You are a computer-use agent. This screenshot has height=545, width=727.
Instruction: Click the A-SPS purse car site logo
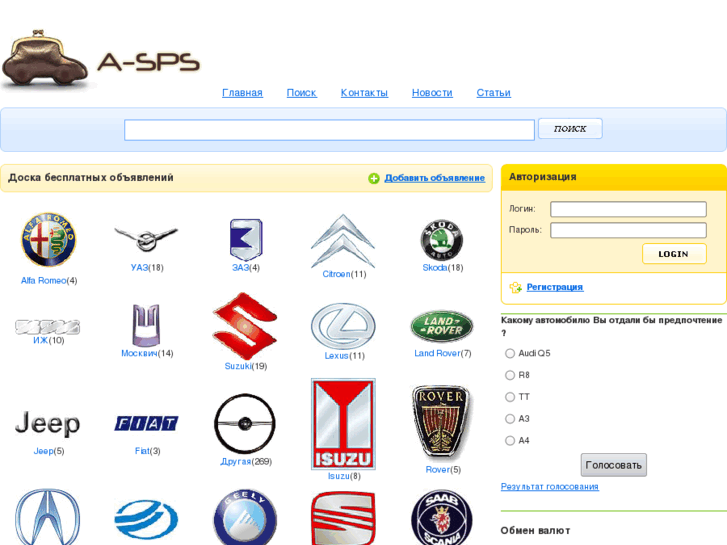pyautogui.click(x=101, y=59)
